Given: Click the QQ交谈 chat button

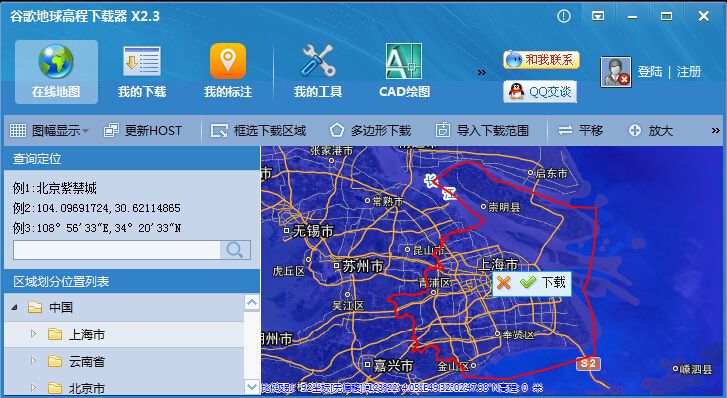Looking at the screenshot, I should point(540,91).
